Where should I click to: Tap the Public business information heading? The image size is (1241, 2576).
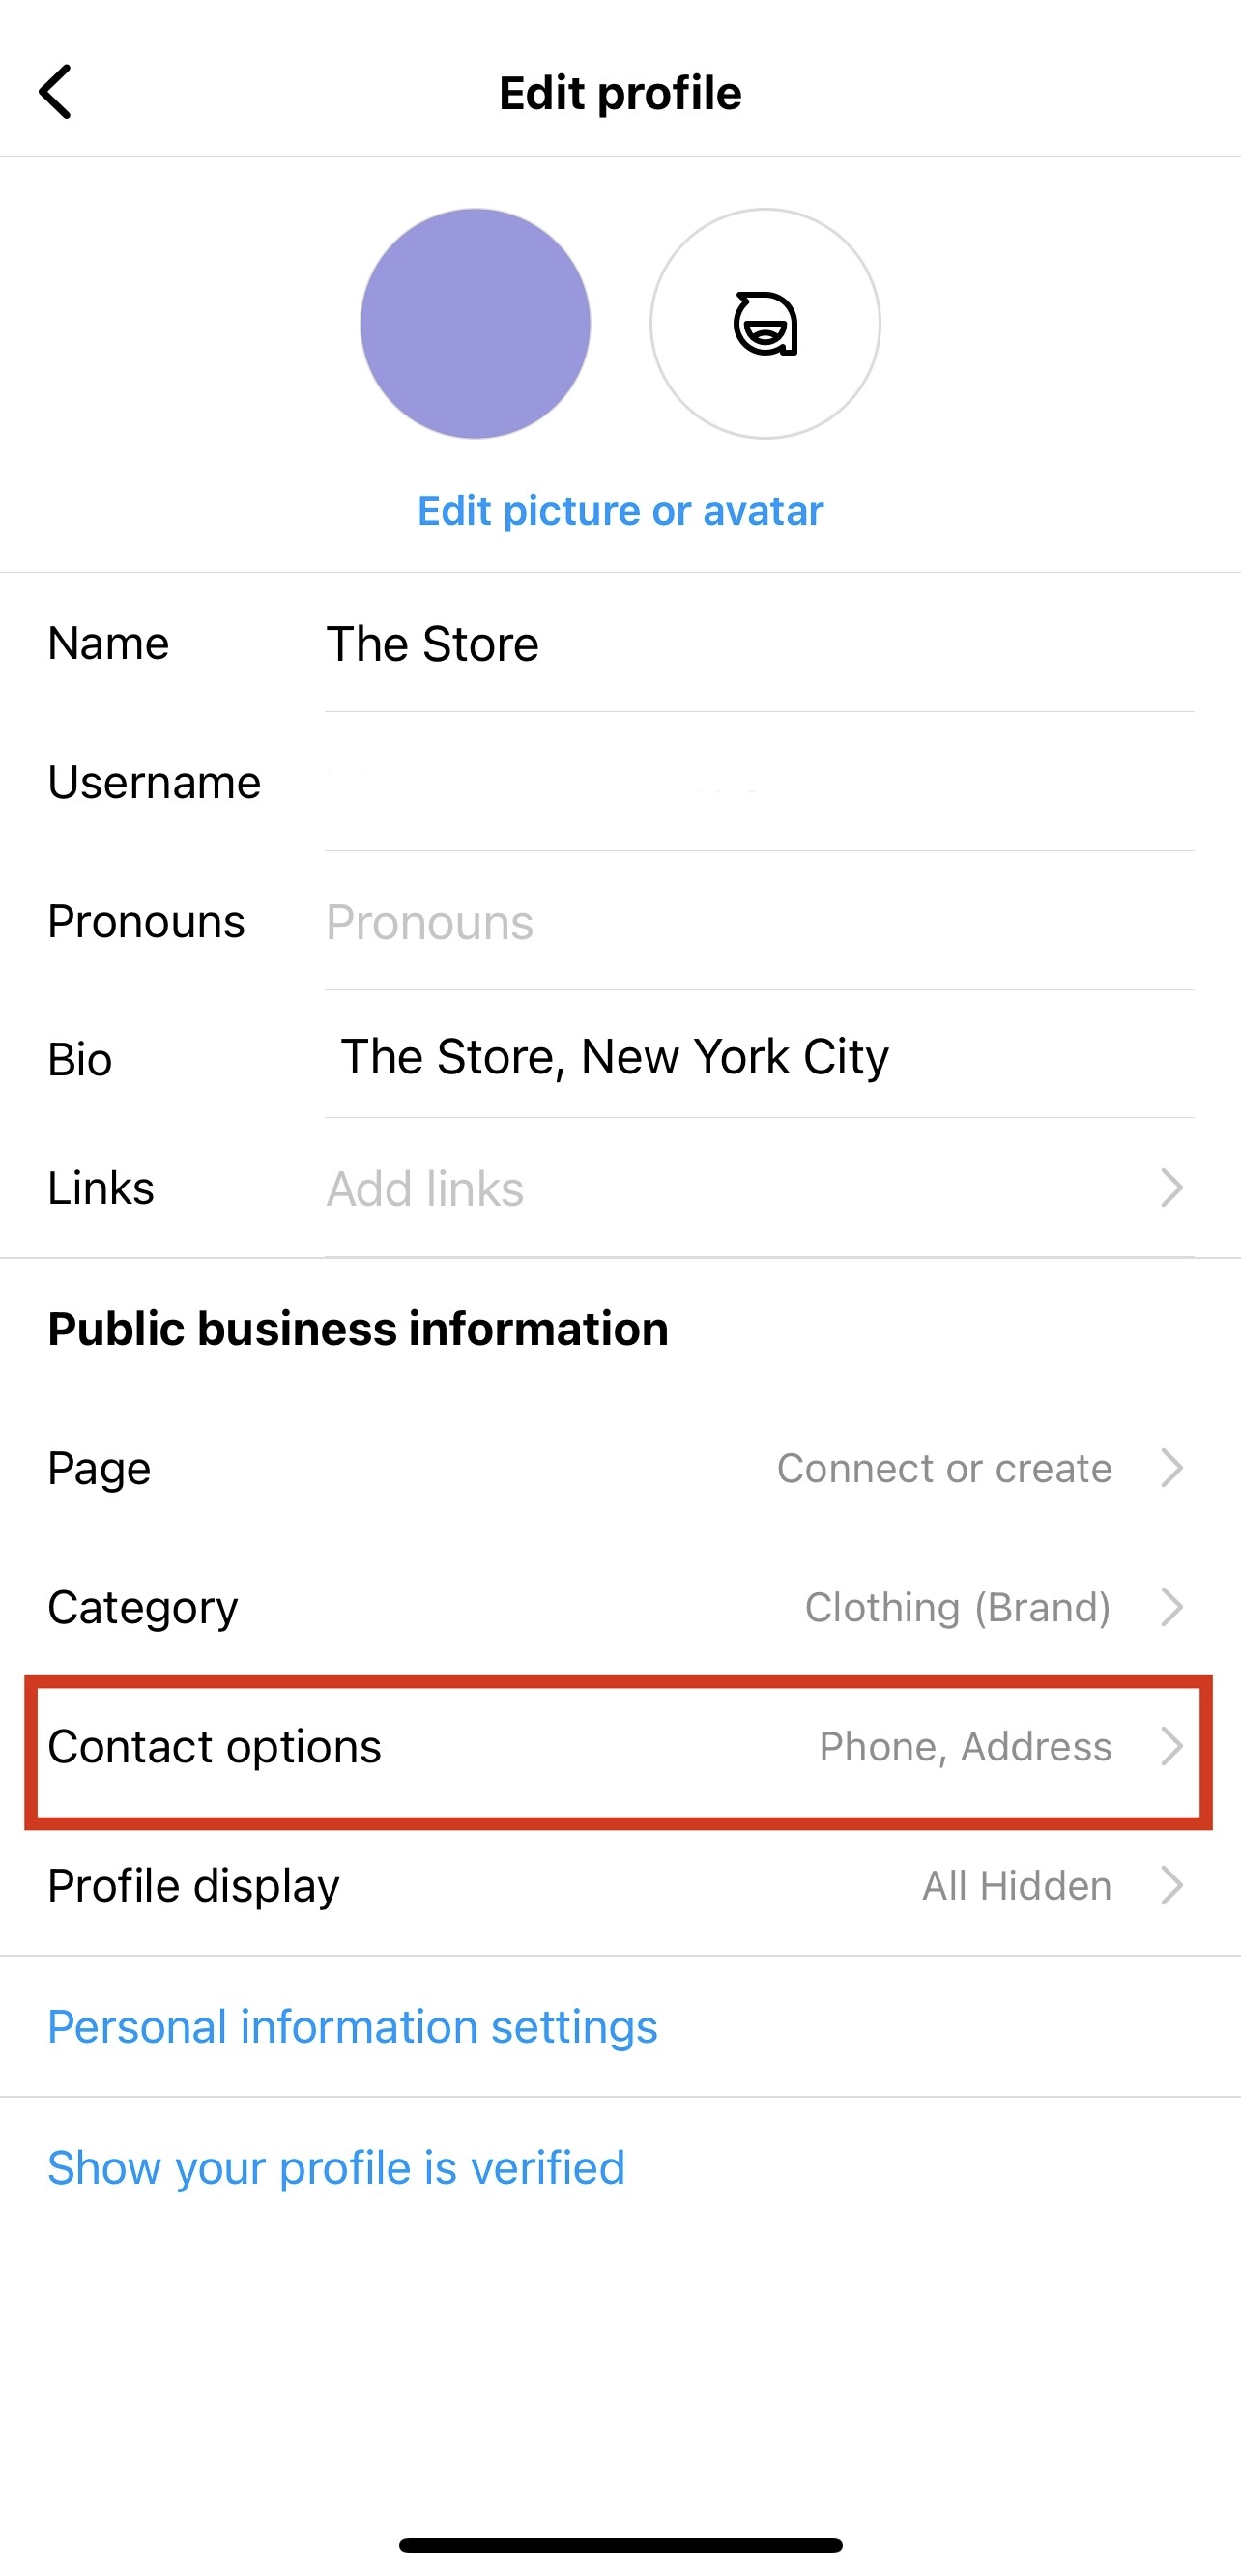[357, 1328]
